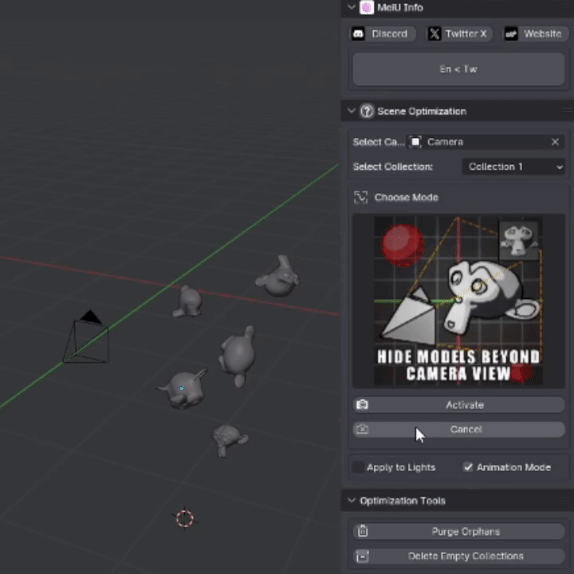
Task: Collapse the Scene Optimization panel
Action: tap(351, 111)
